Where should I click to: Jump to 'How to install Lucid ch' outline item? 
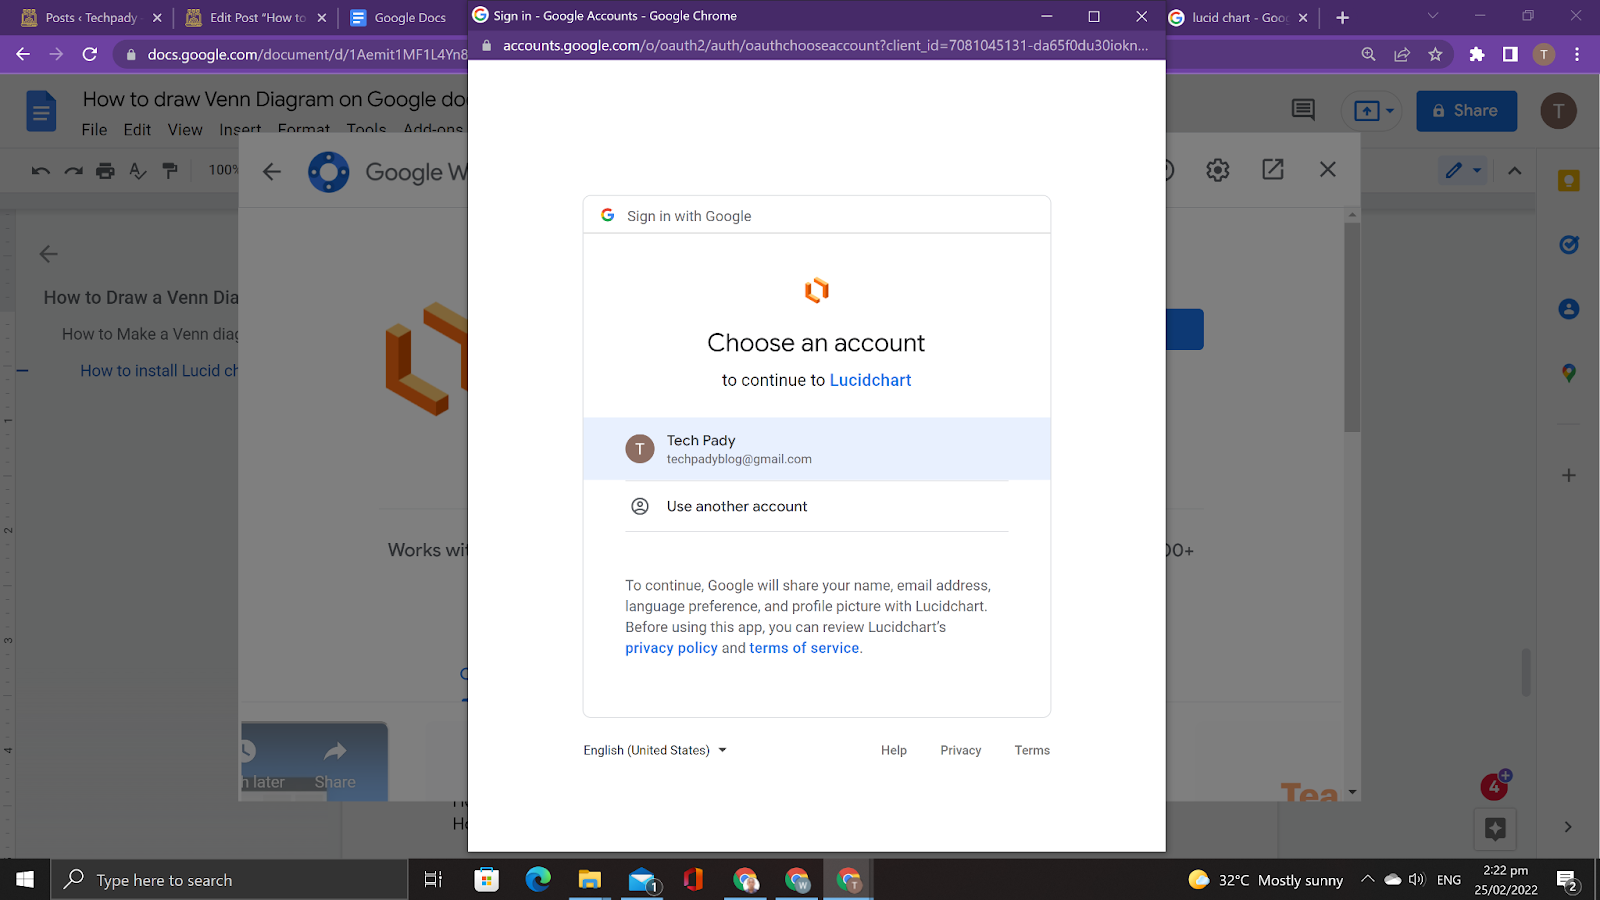159,371
